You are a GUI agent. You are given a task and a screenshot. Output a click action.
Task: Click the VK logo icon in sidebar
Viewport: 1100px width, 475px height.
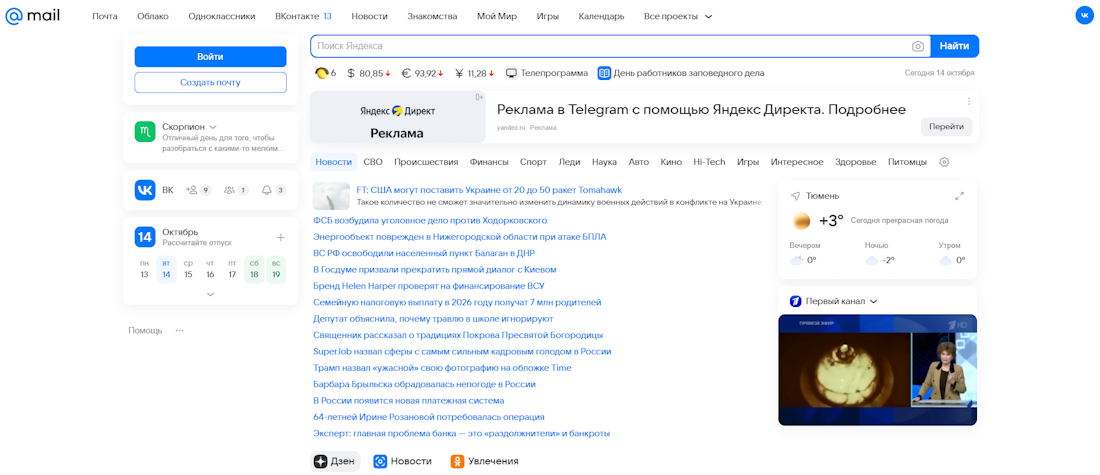(x=145, y=190)
